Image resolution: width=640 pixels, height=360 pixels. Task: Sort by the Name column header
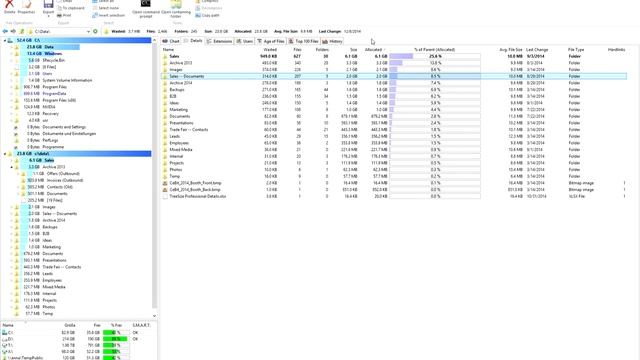(x=168, y=50)
